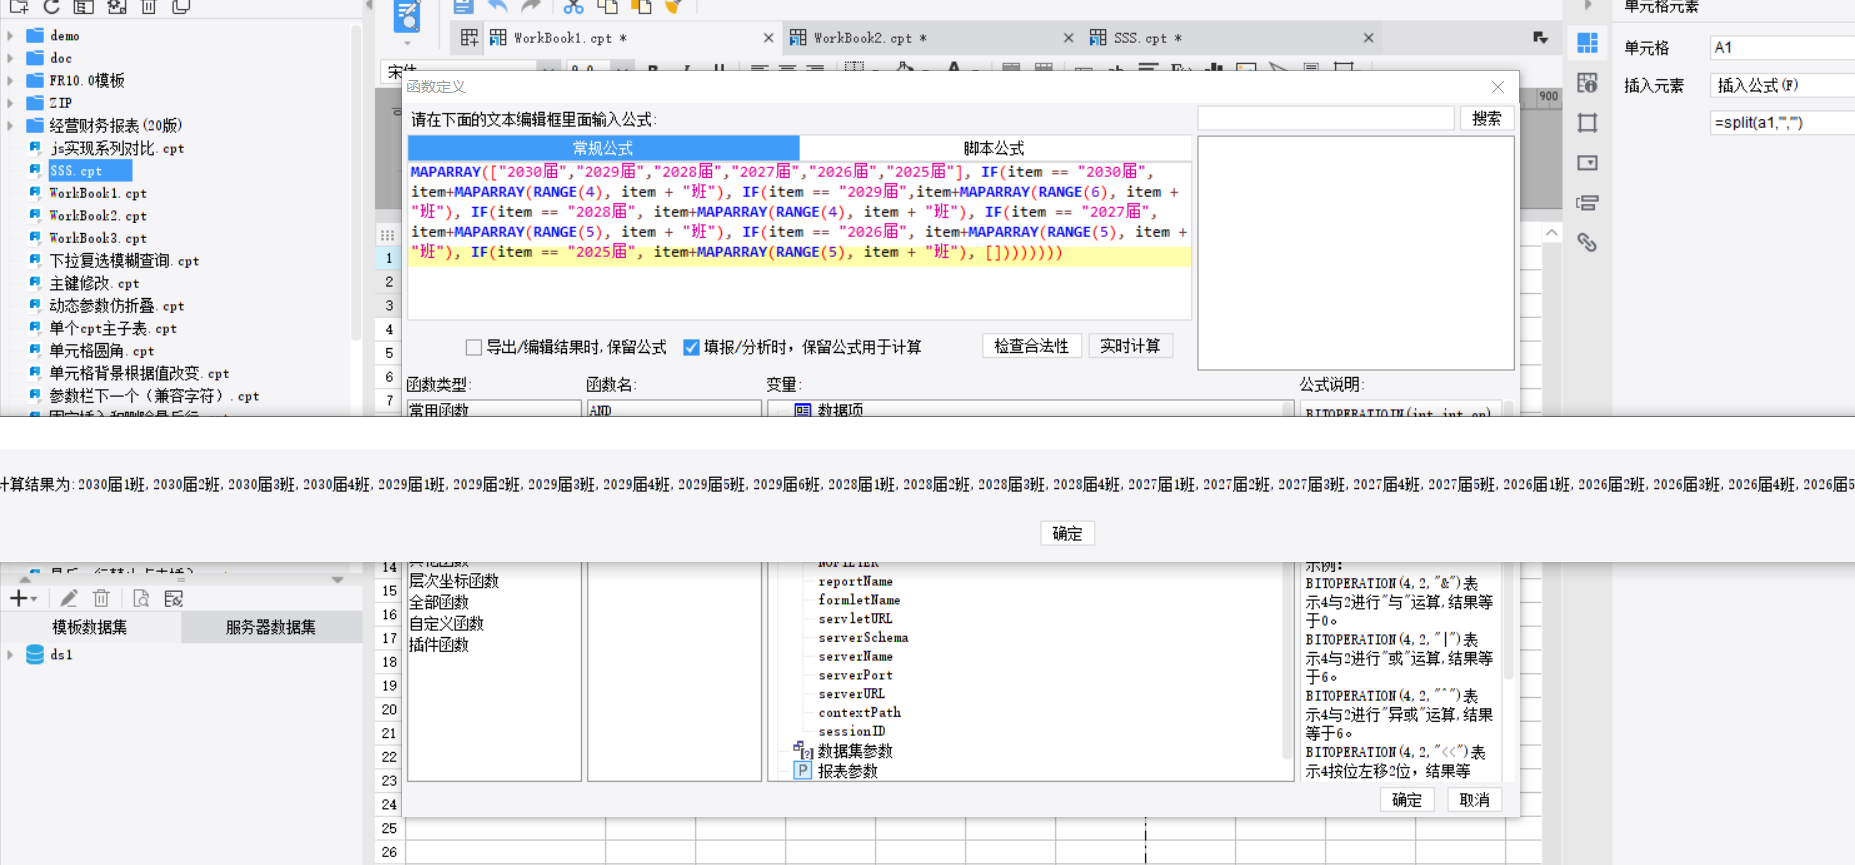1855x865 pixels.
Task: Click 确定 at the formula dialog bottom
Action: click(1407, 800)
